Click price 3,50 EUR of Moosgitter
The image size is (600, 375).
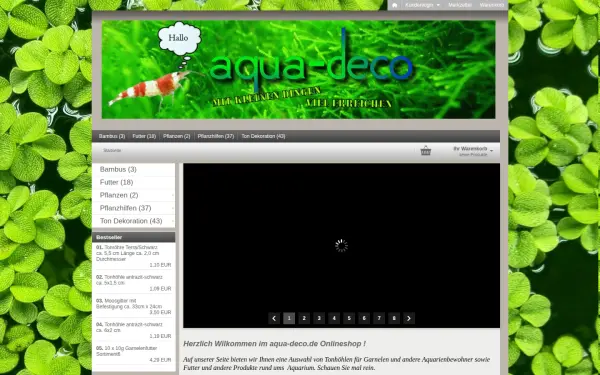160,313
